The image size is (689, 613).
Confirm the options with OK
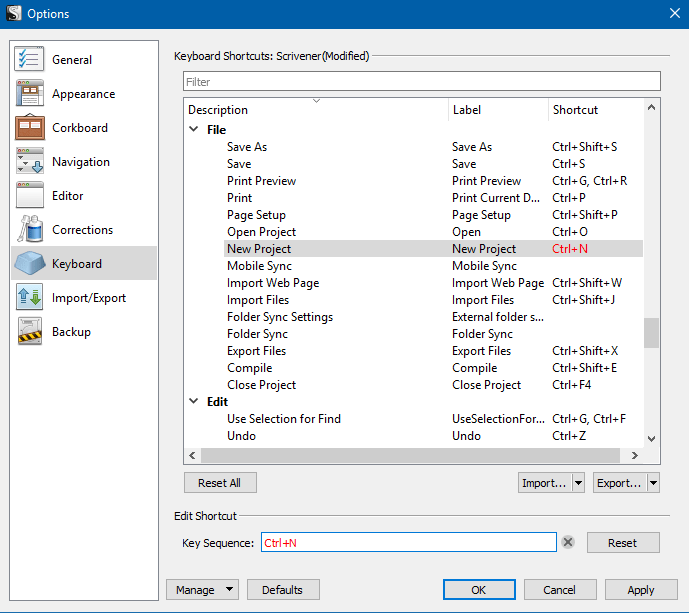(x=479, y=589)
